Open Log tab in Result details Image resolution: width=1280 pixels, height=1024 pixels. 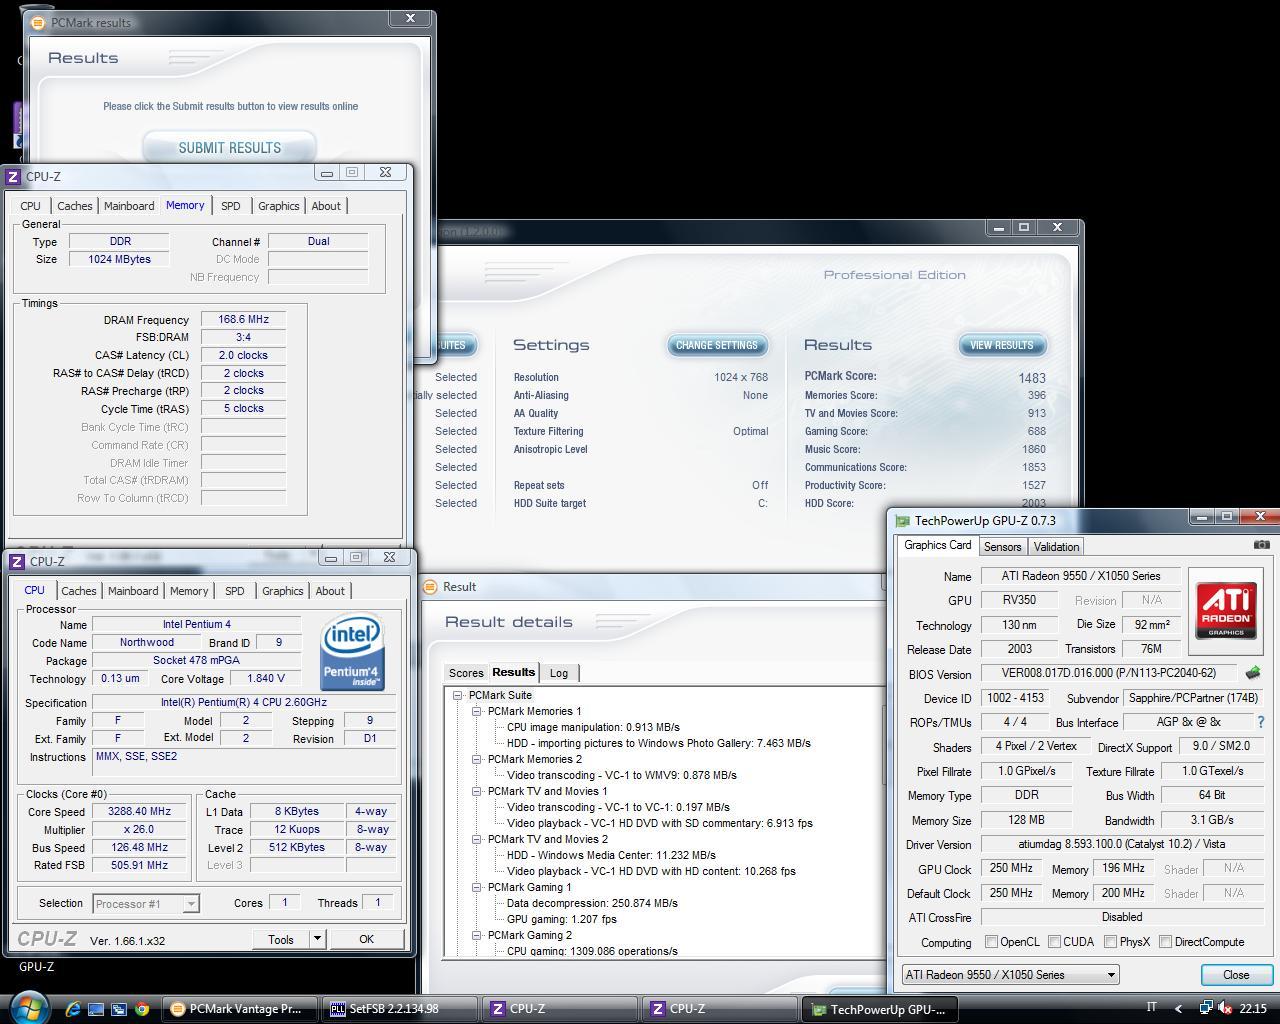[x=559, y=673]
